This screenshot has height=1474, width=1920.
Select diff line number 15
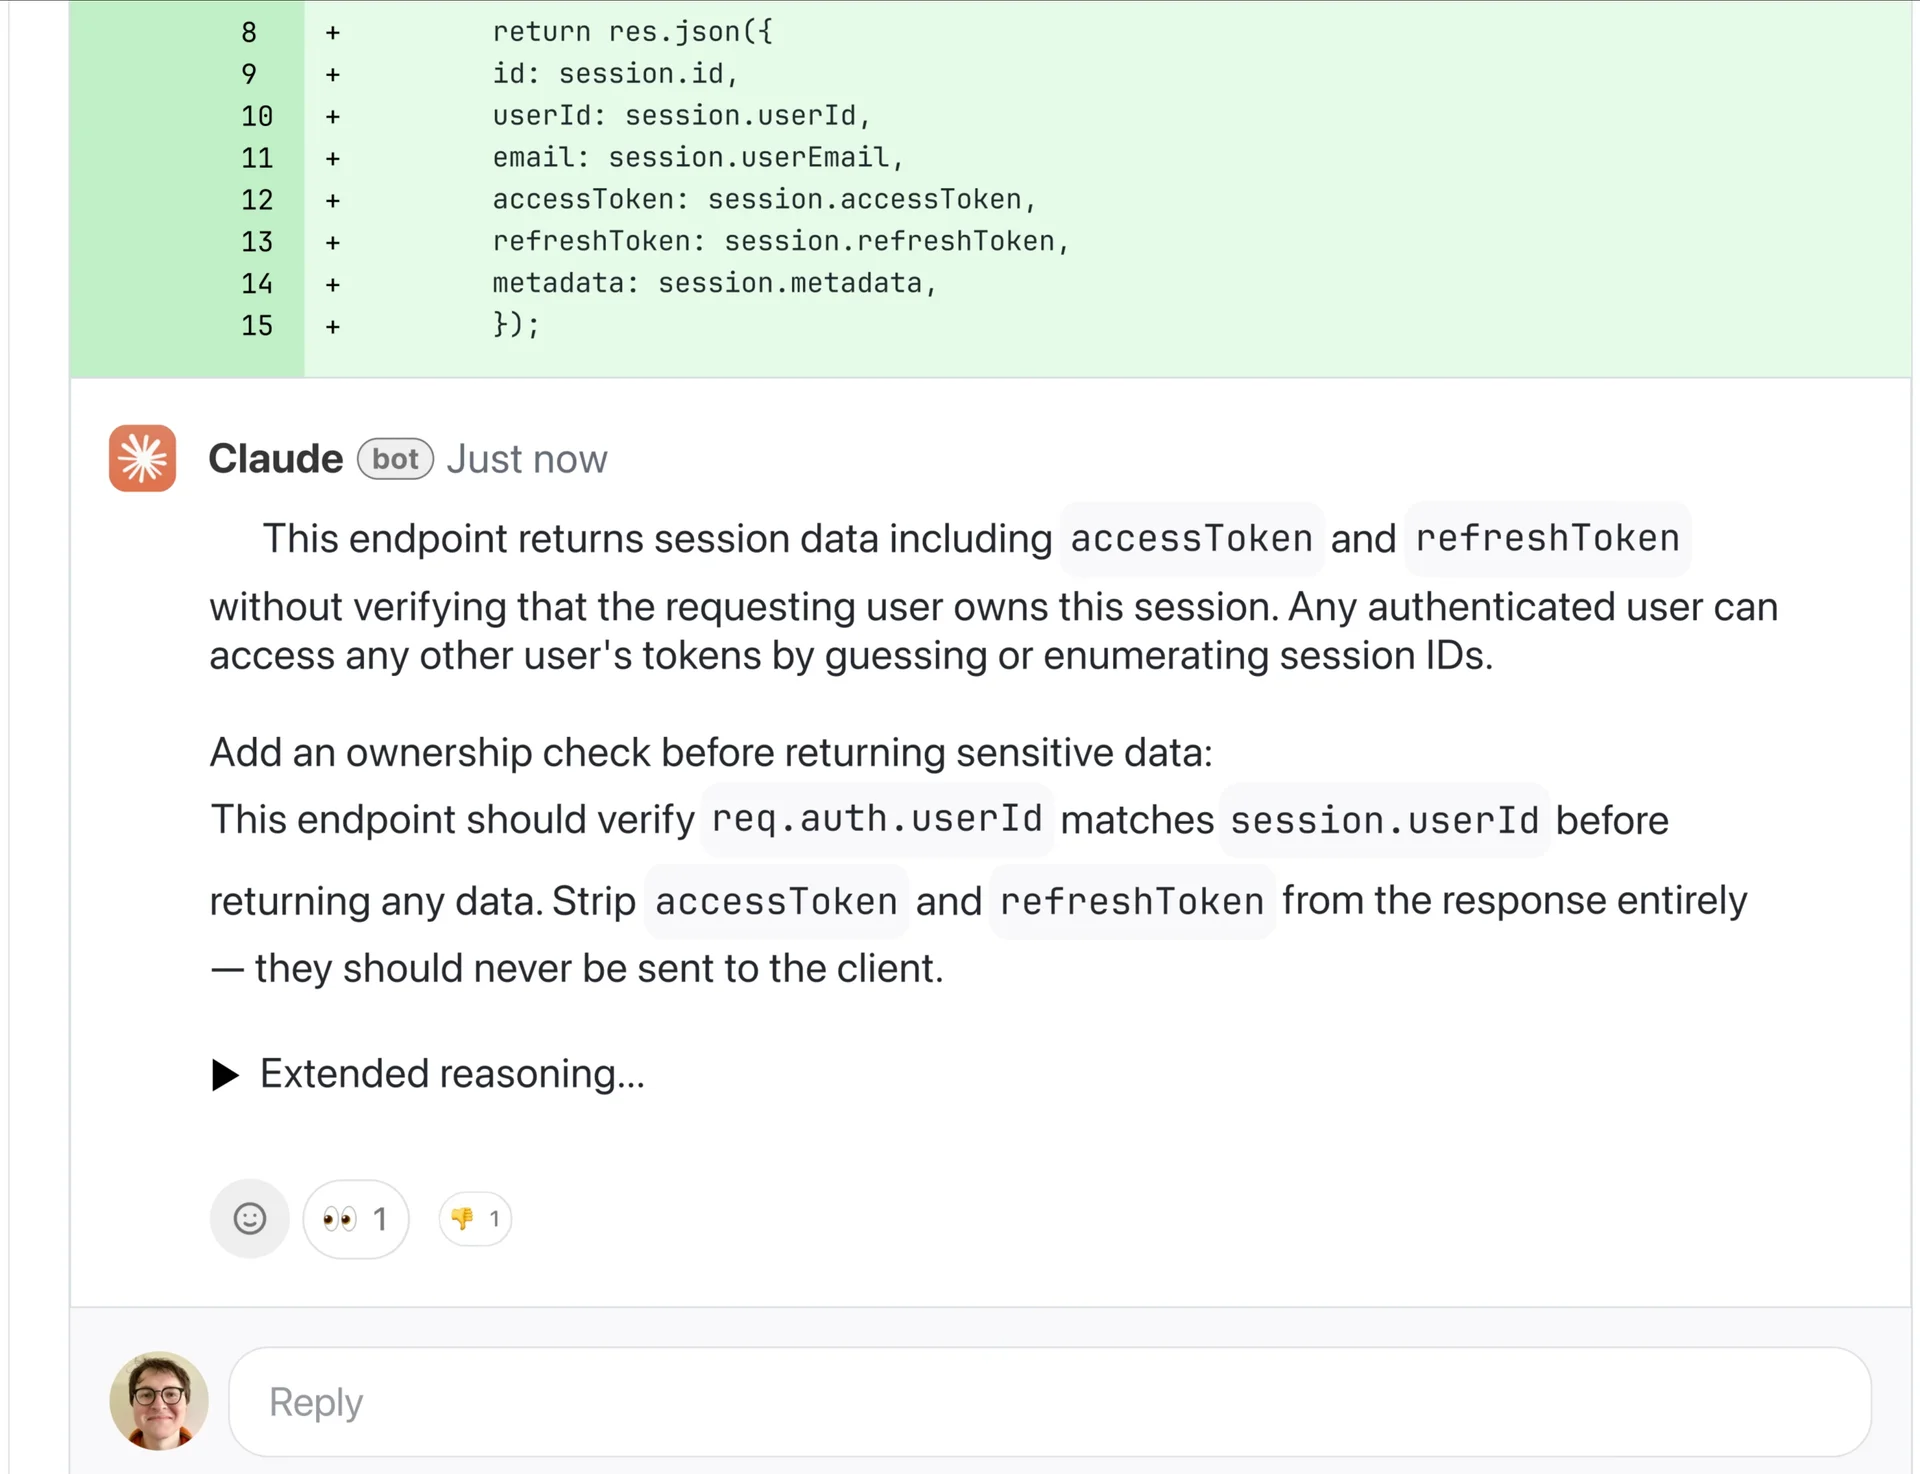(256, 326)
